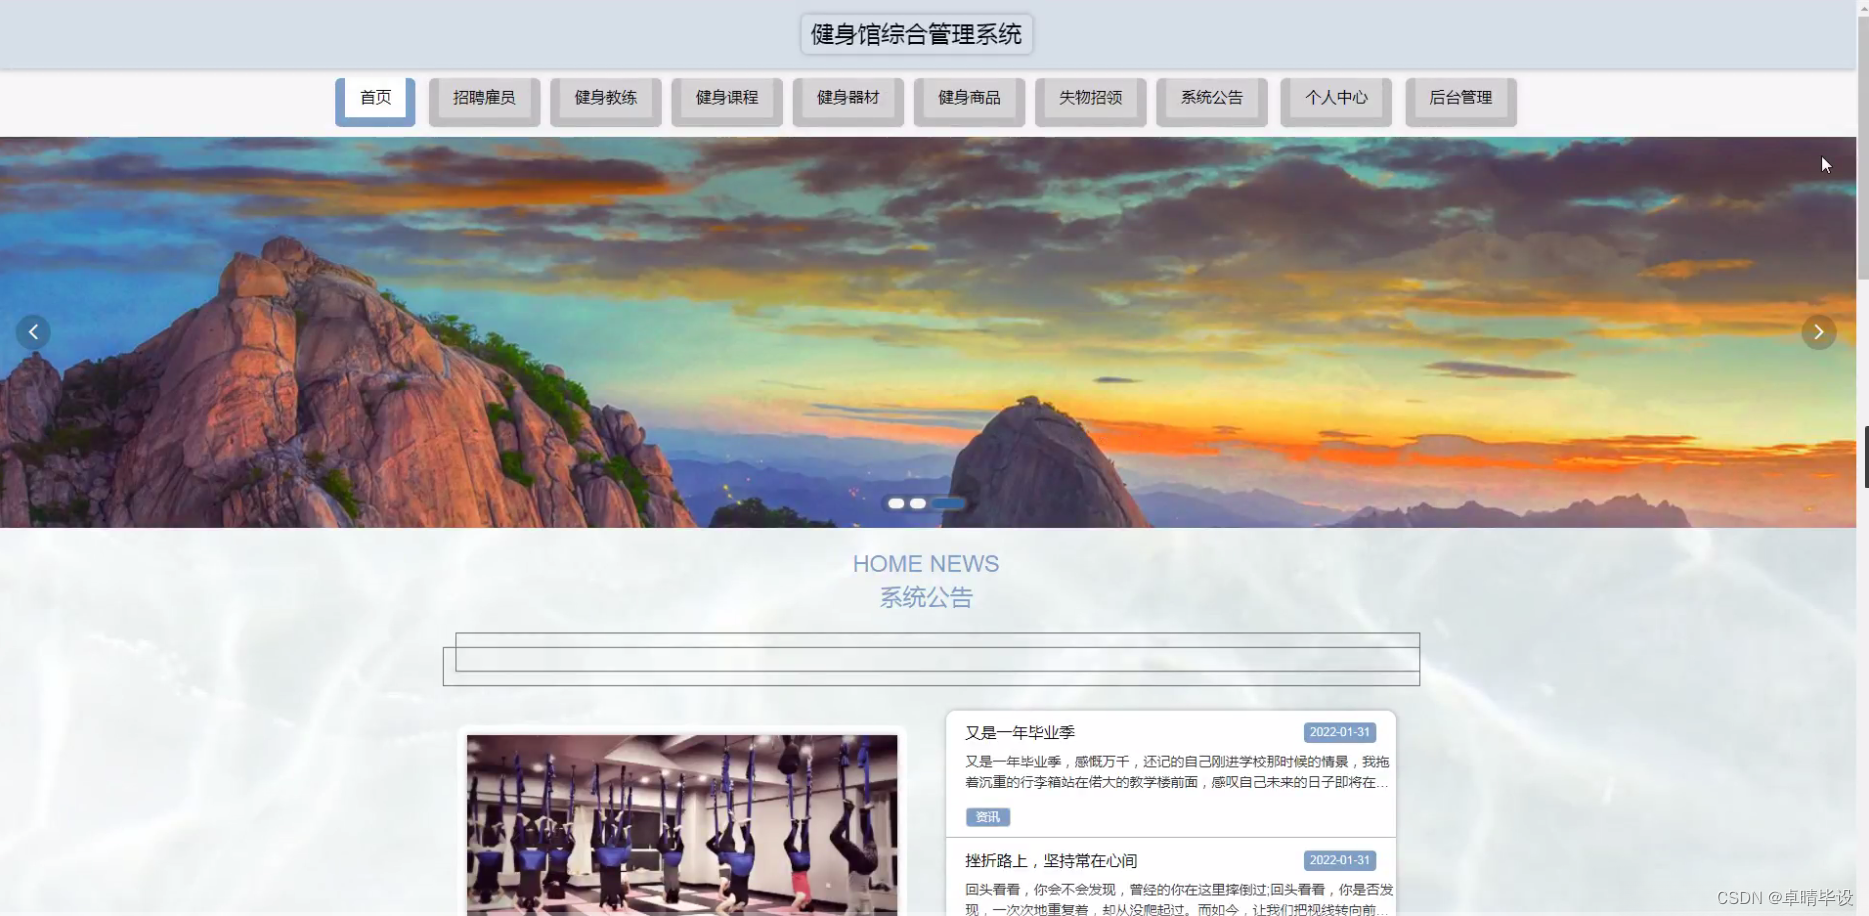Click the next carousel arrow
This screenshot has width=1869, height=916.
[x=1818, y=331]
